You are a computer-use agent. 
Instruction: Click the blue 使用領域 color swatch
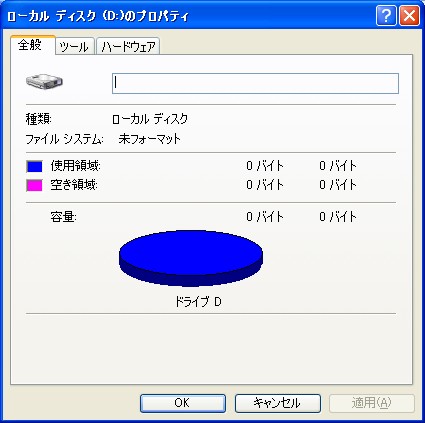[x=34, y=166]
